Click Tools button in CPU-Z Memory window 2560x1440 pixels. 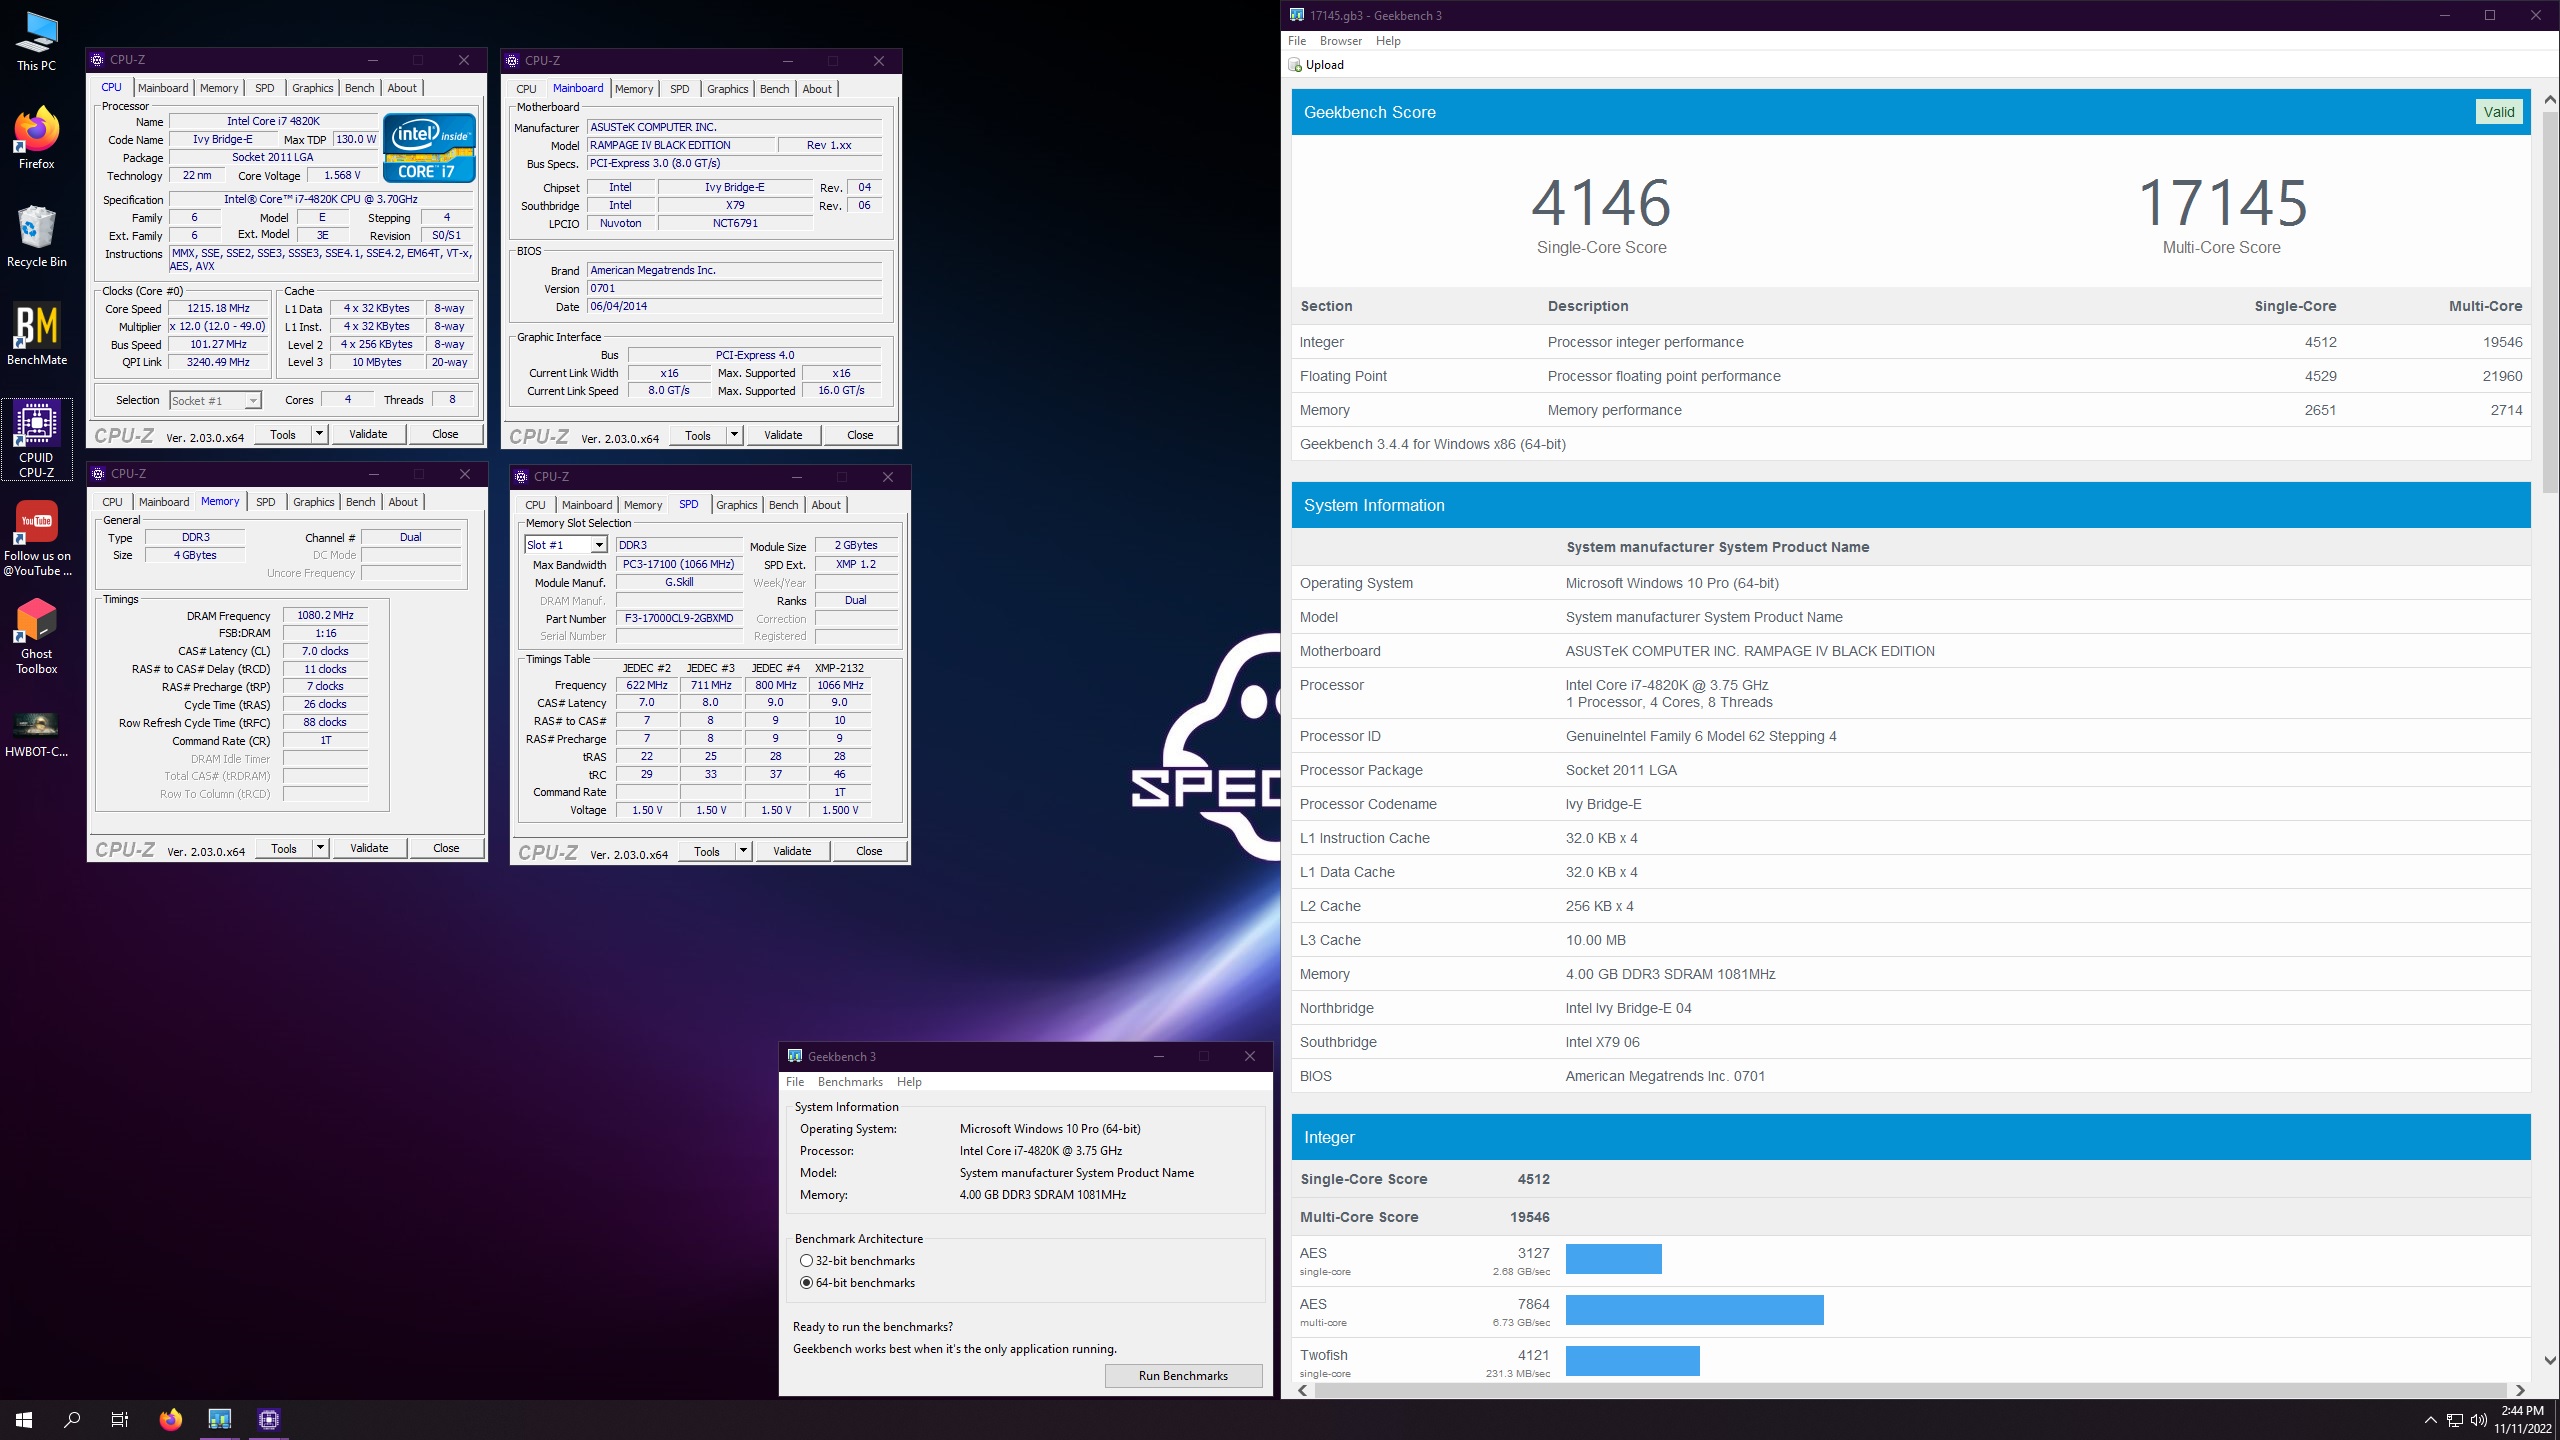pyautogui.click(x=284, y=848)
